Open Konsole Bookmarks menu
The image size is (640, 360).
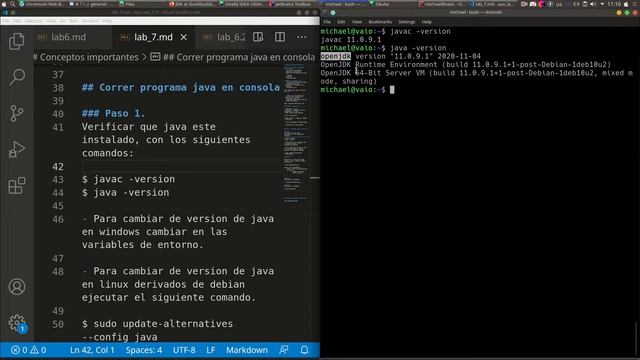tap(380, 22)
